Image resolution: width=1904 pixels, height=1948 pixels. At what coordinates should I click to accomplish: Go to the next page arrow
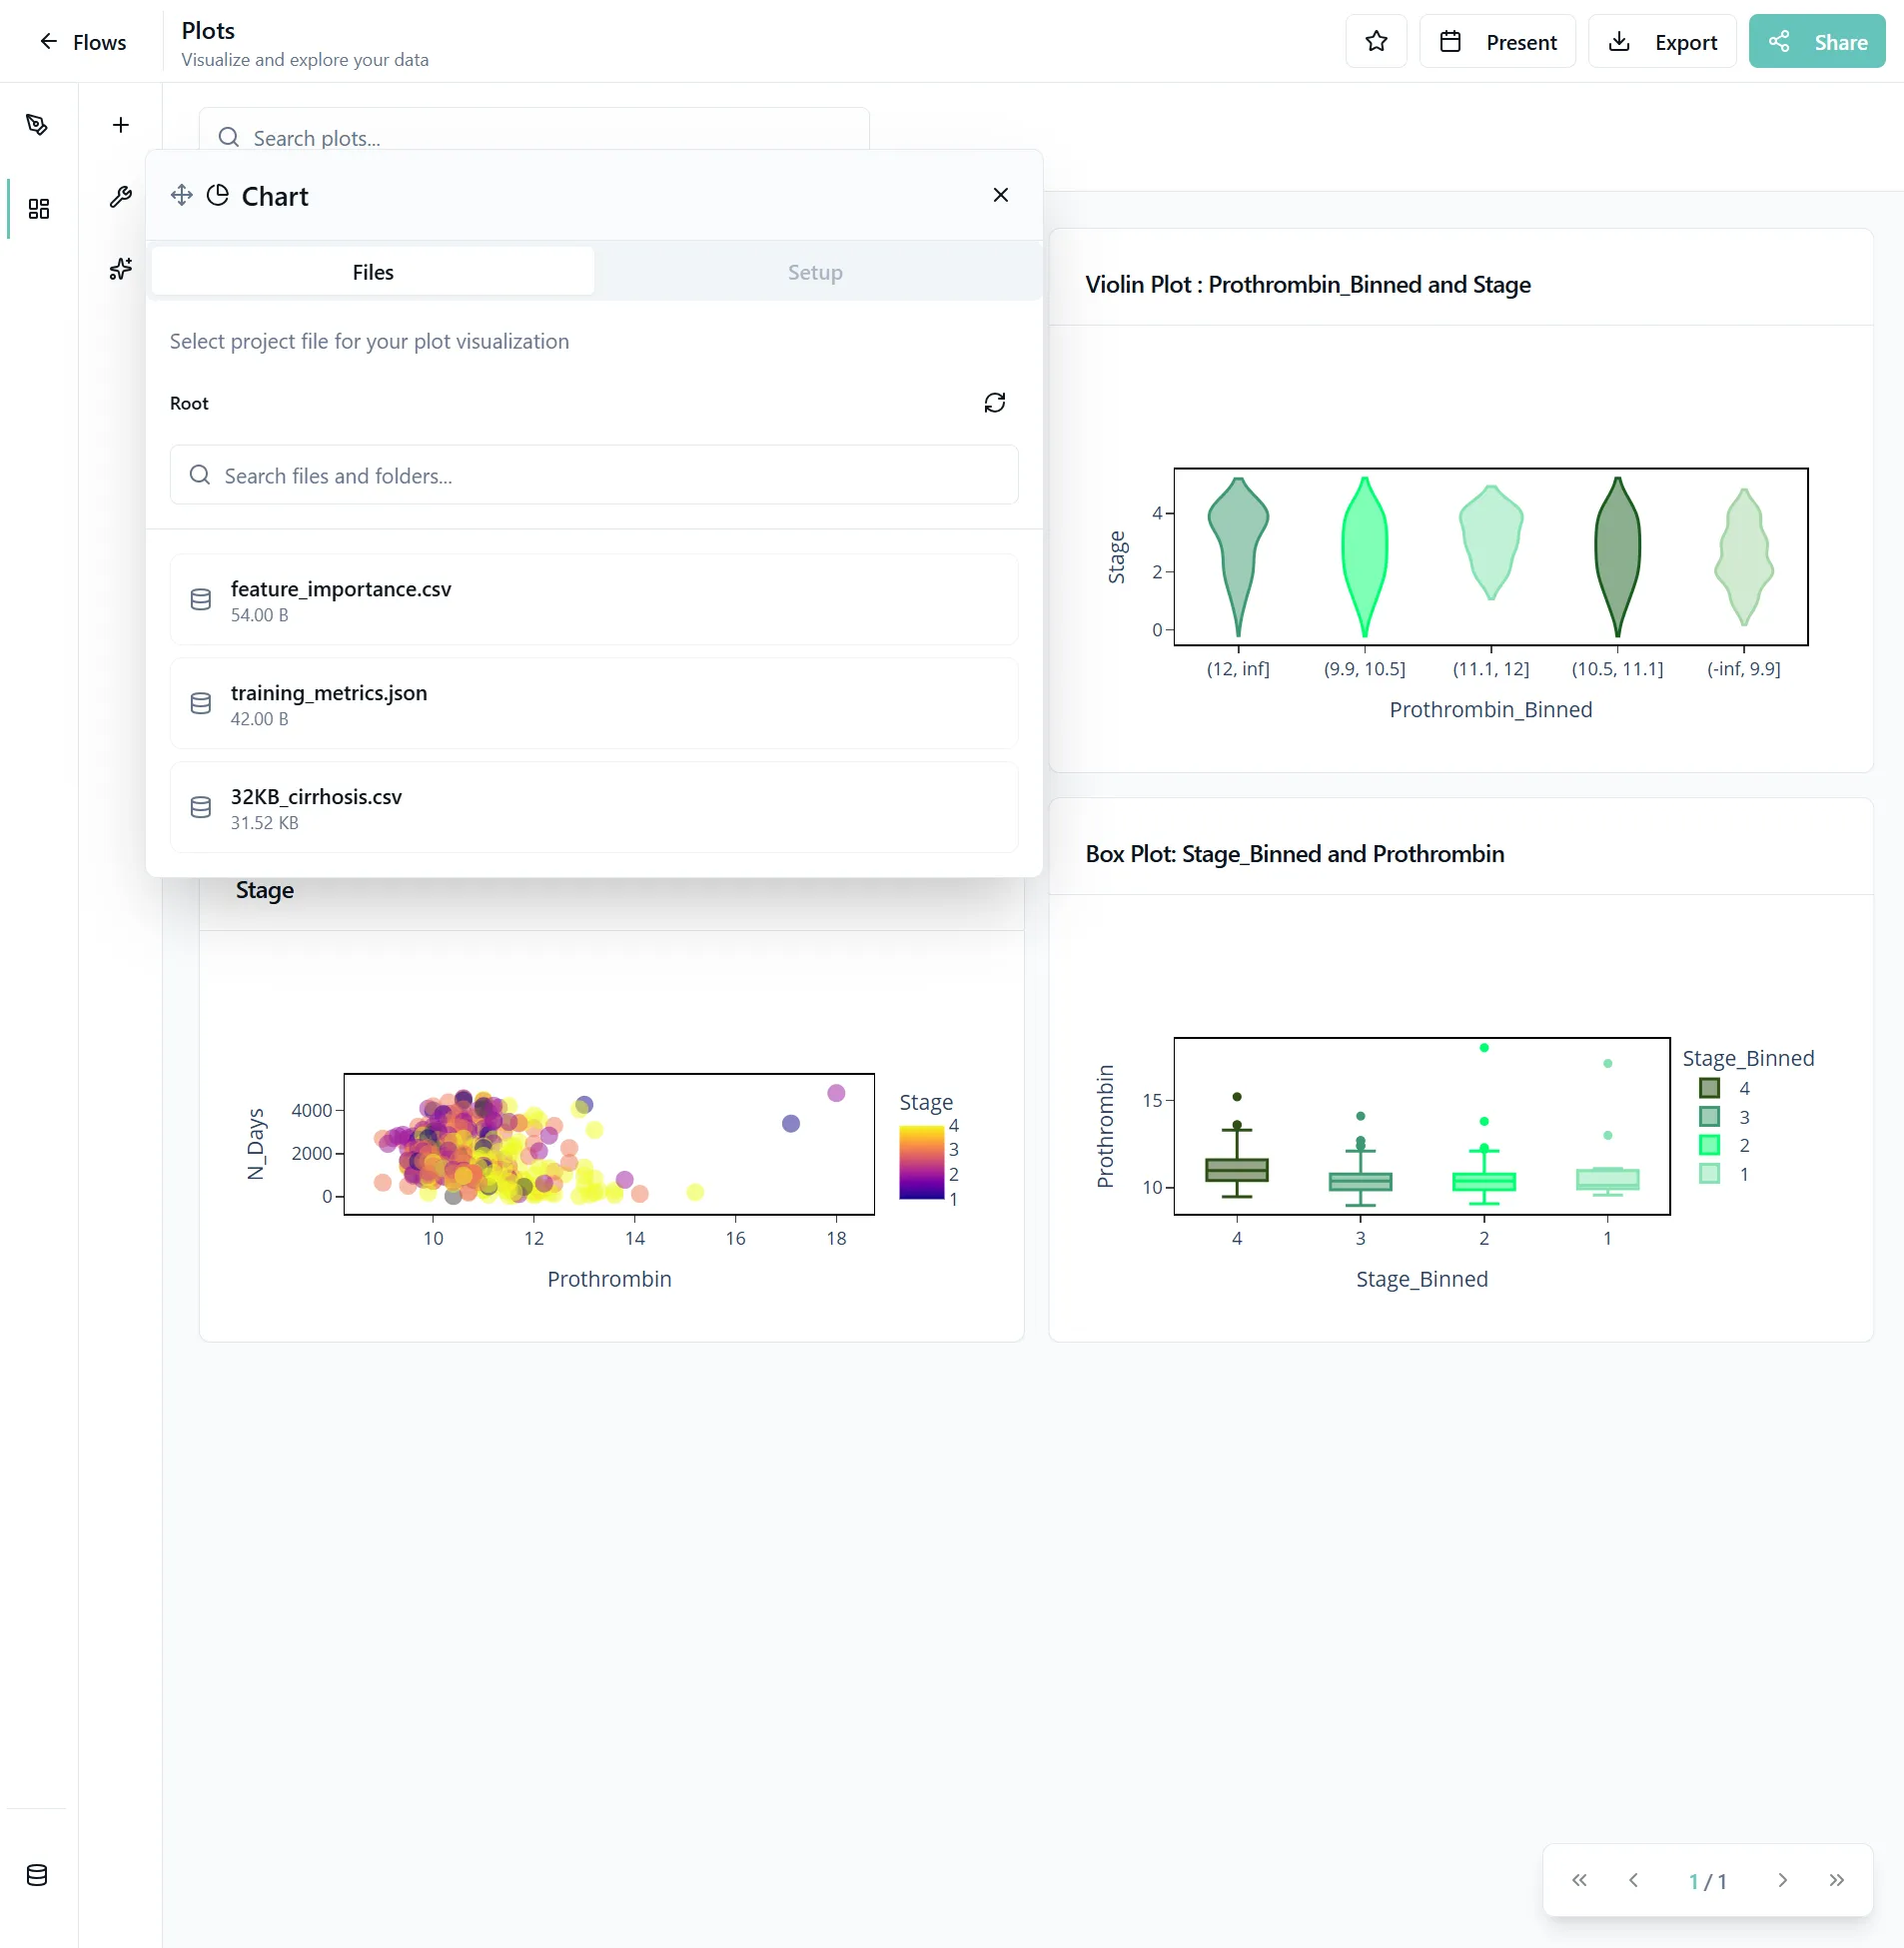pyautogui.click(x=1782, y=1881)
